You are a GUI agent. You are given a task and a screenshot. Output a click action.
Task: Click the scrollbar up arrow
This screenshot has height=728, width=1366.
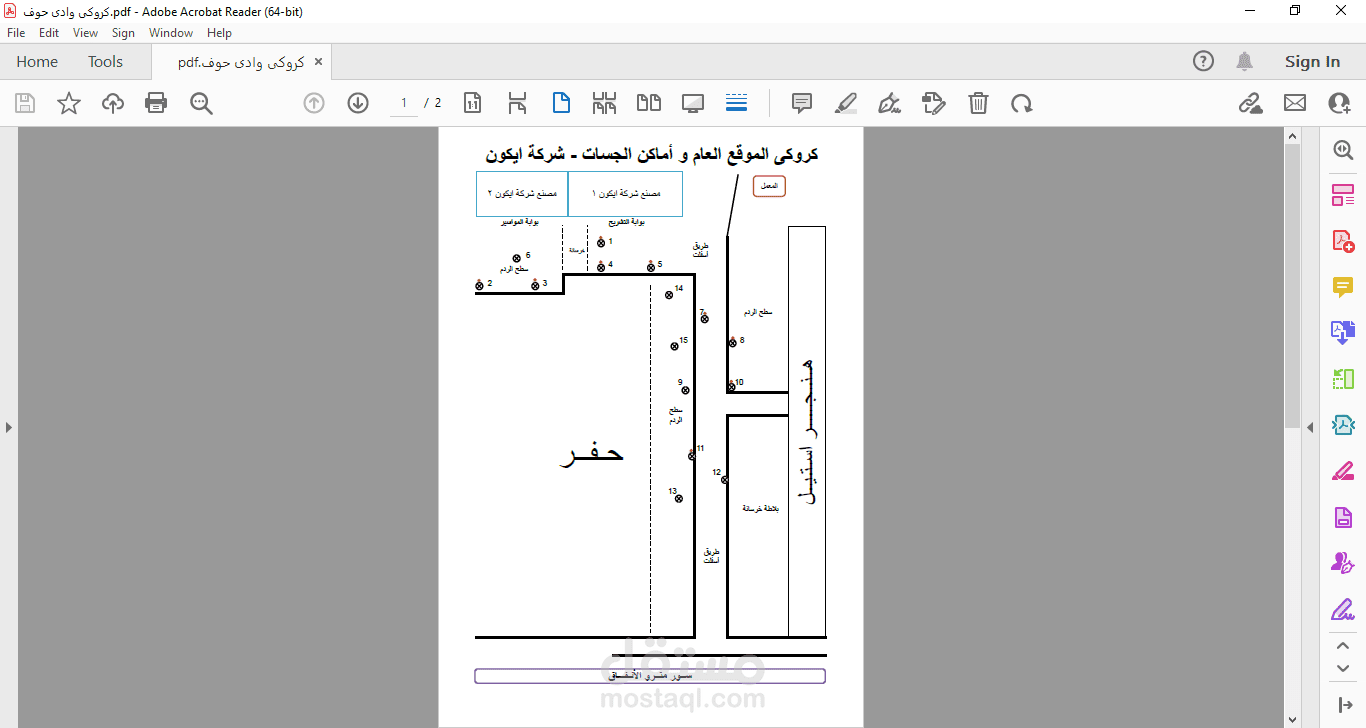click(x=1292, y=135)
